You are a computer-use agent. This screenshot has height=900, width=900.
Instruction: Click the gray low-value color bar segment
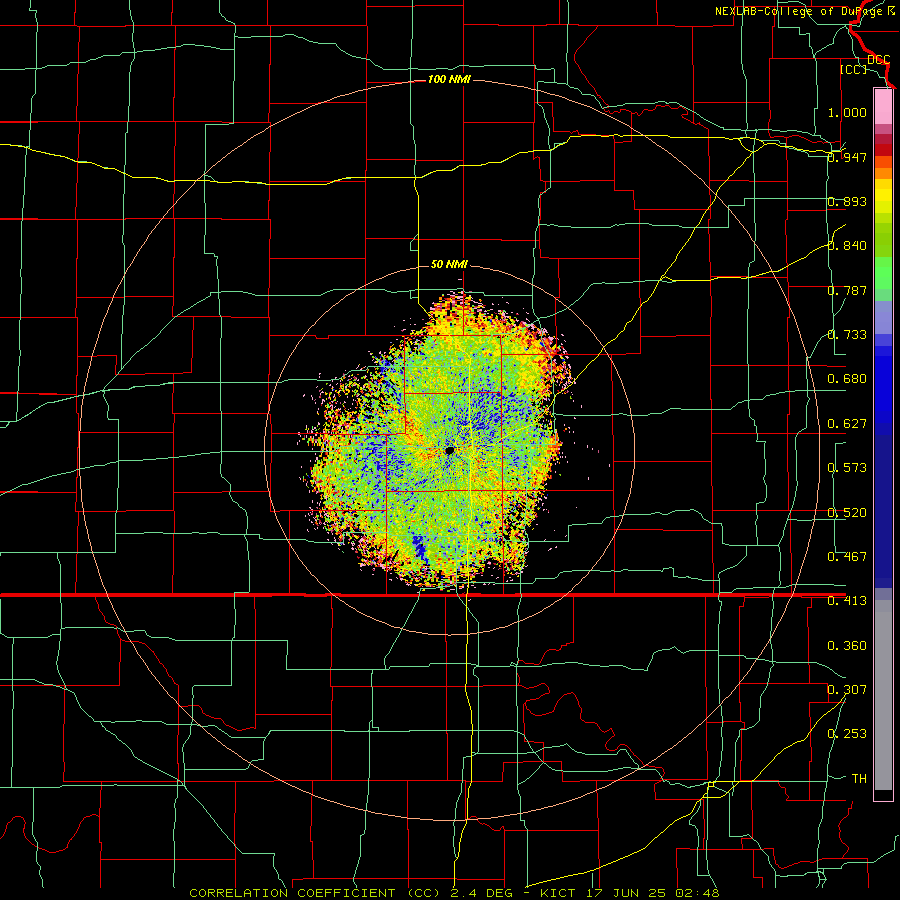click(x=883, y=695)
